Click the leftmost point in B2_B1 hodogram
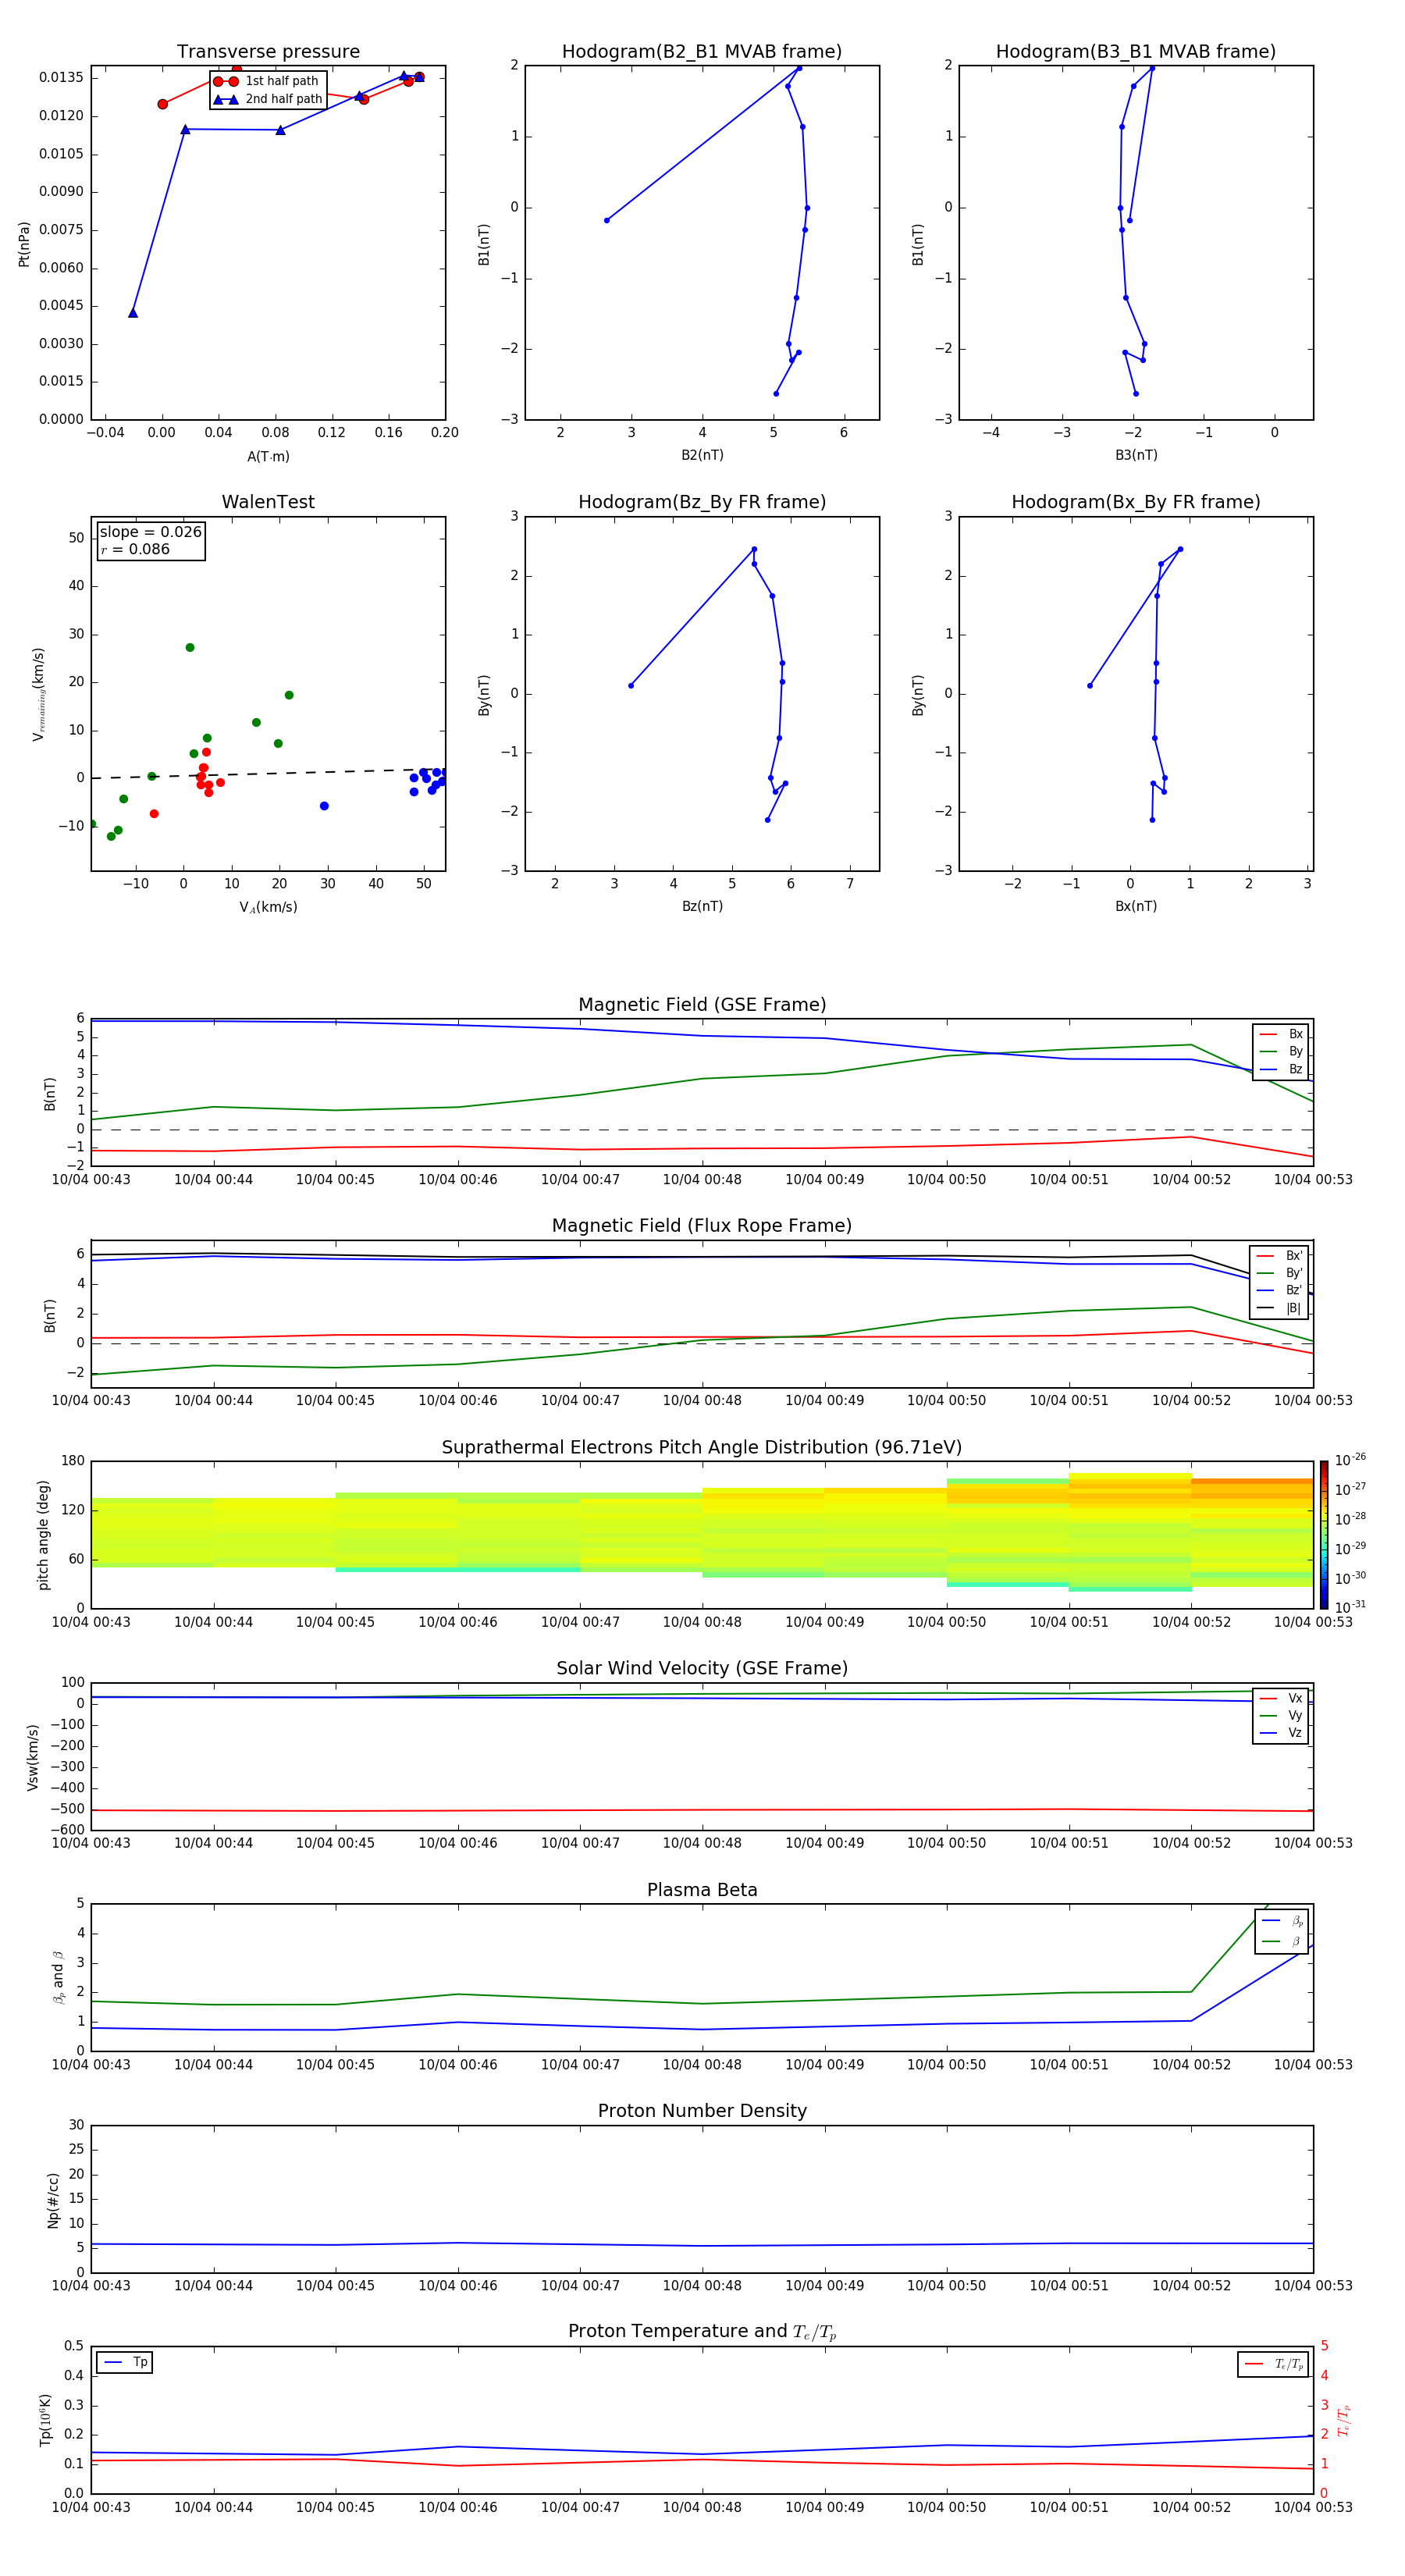1405x2576 pixels. [607, 220]
